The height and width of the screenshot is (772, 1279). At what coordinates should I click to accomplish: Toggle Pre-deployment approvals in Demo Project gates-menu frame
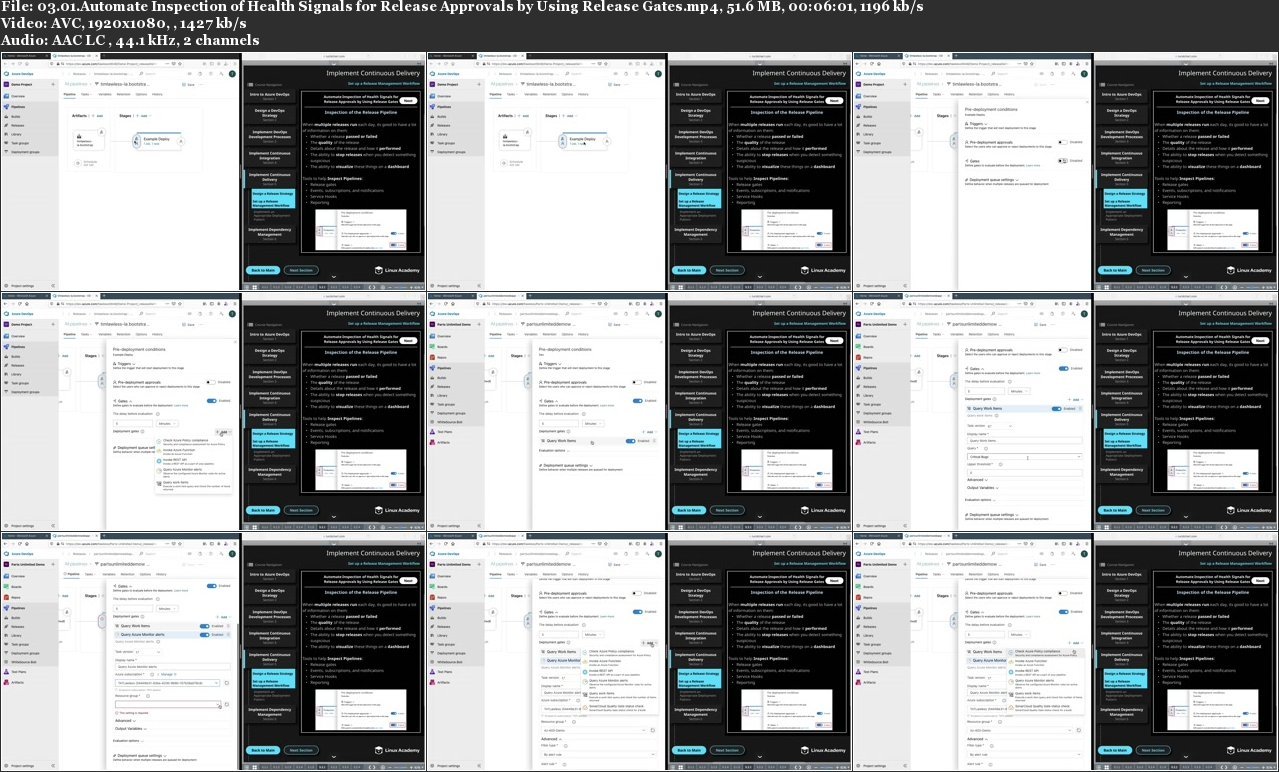point(211,382)
